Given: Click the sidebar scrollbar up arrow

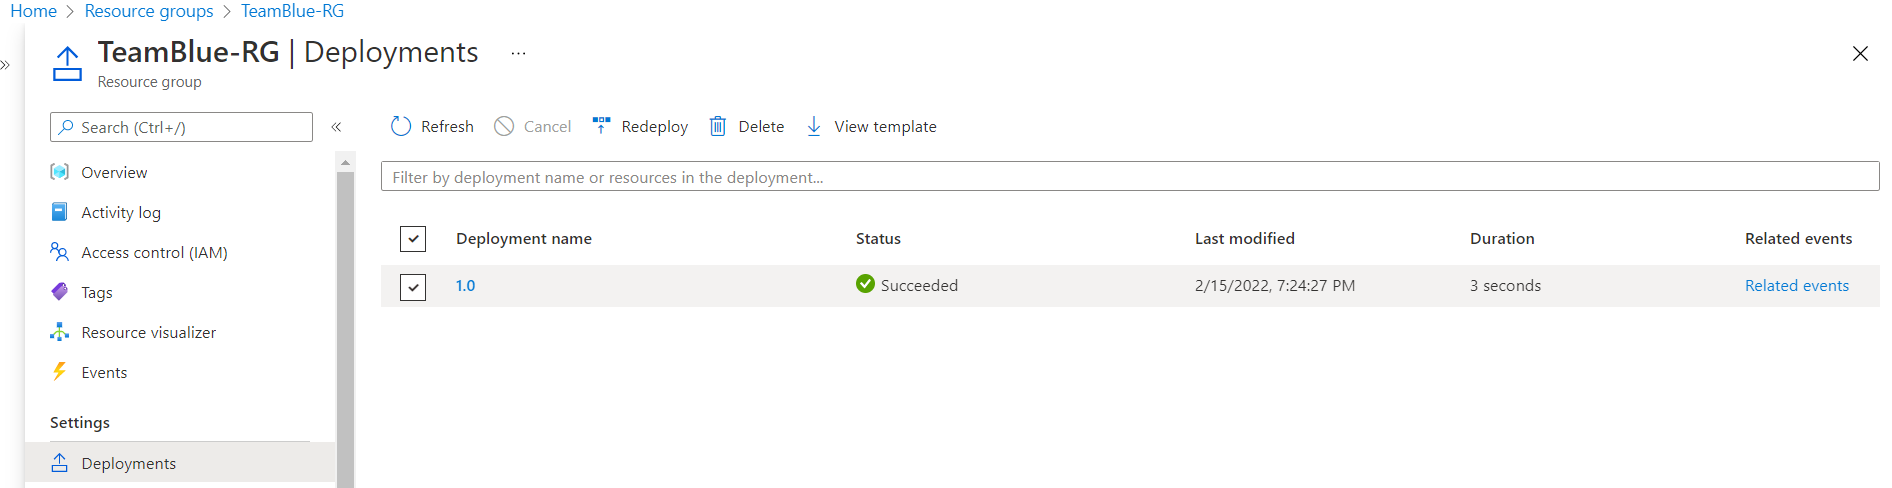Looking at the screenshot, I should pyautogui.click(x=345, y=162).
